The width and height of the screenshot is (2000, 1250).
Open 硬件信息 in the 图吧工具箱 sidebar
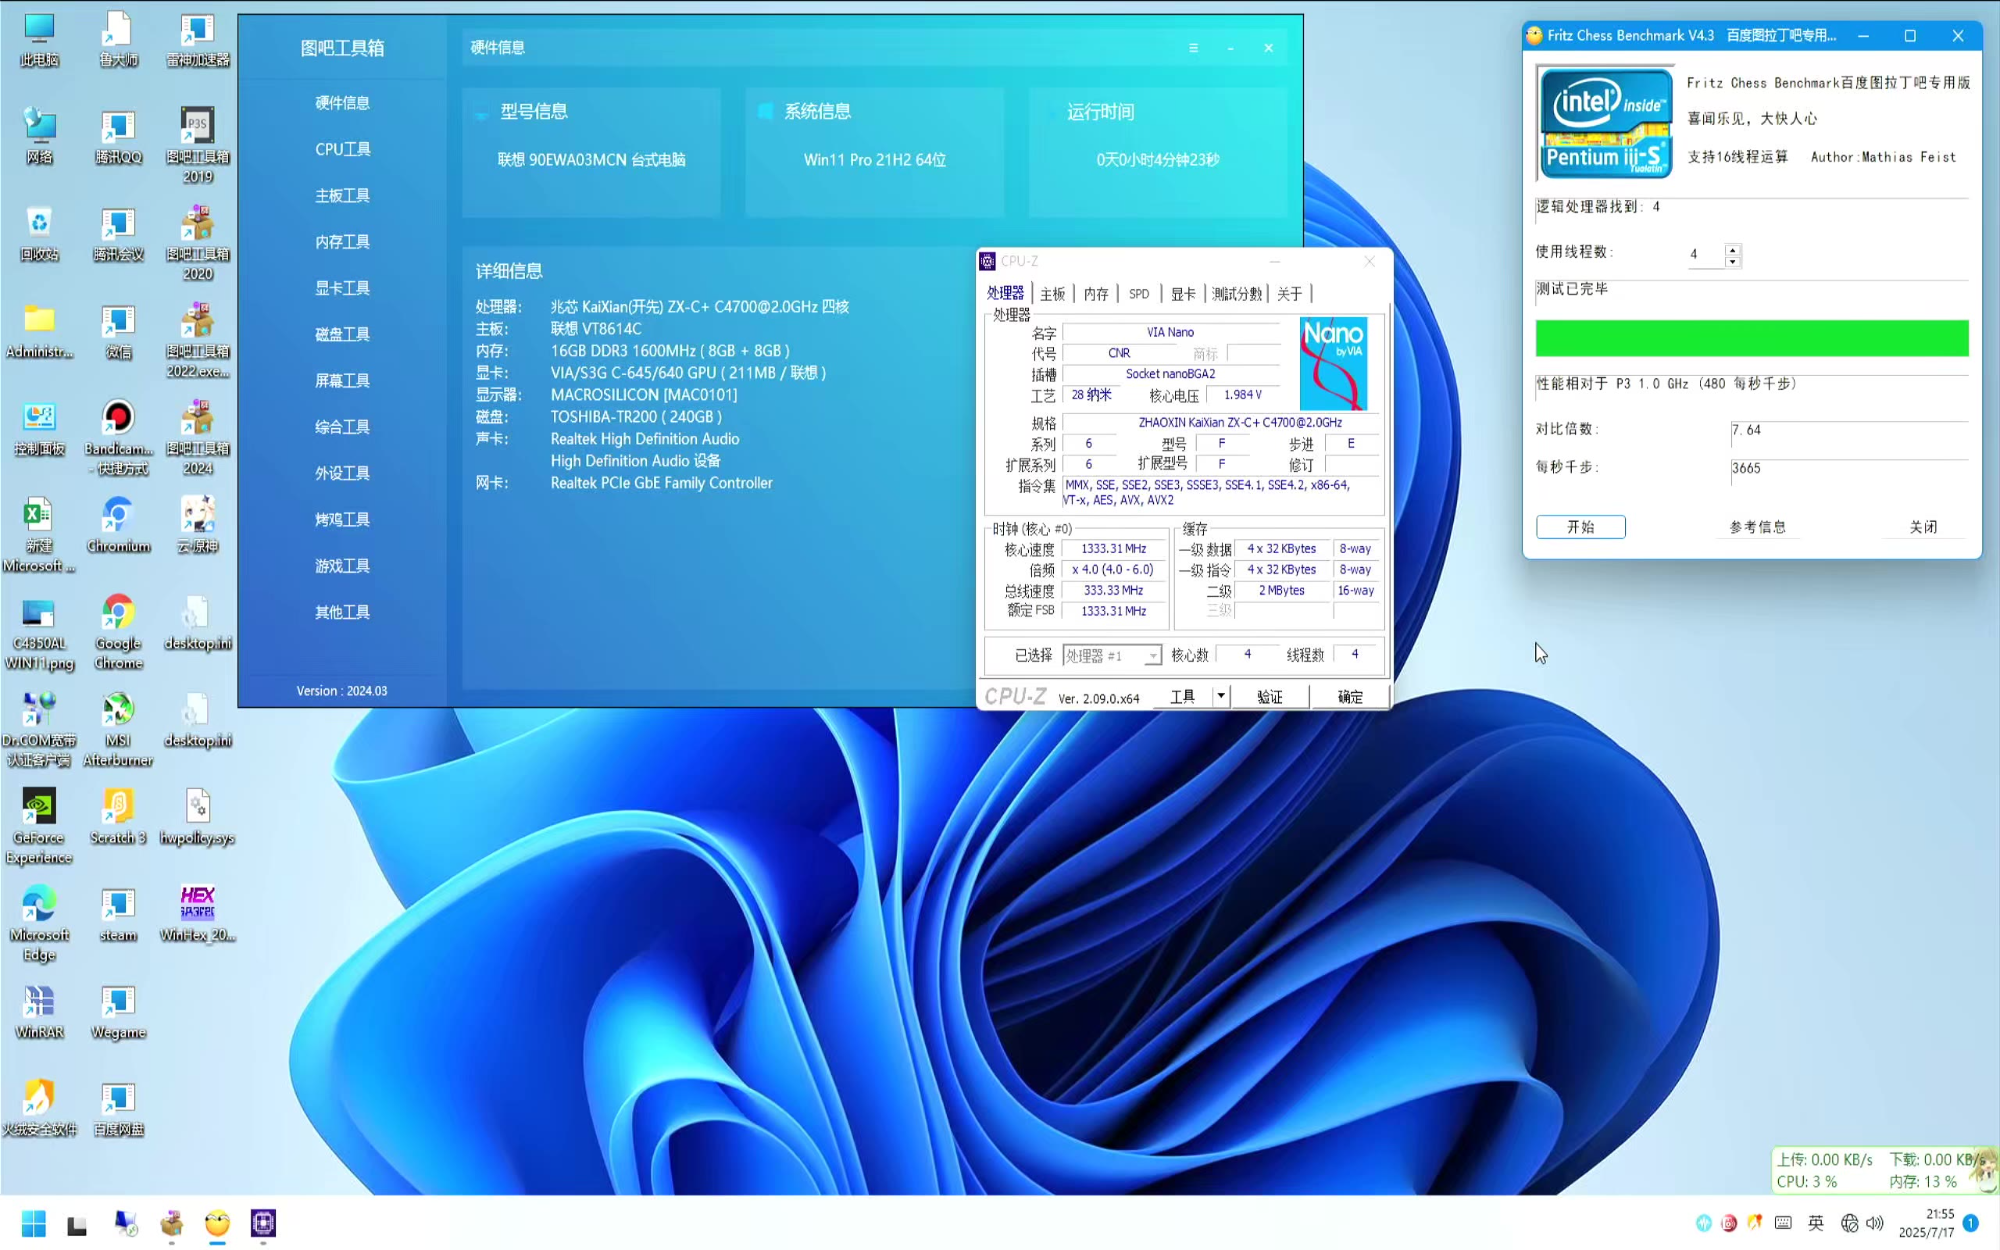tap(342, 103)
